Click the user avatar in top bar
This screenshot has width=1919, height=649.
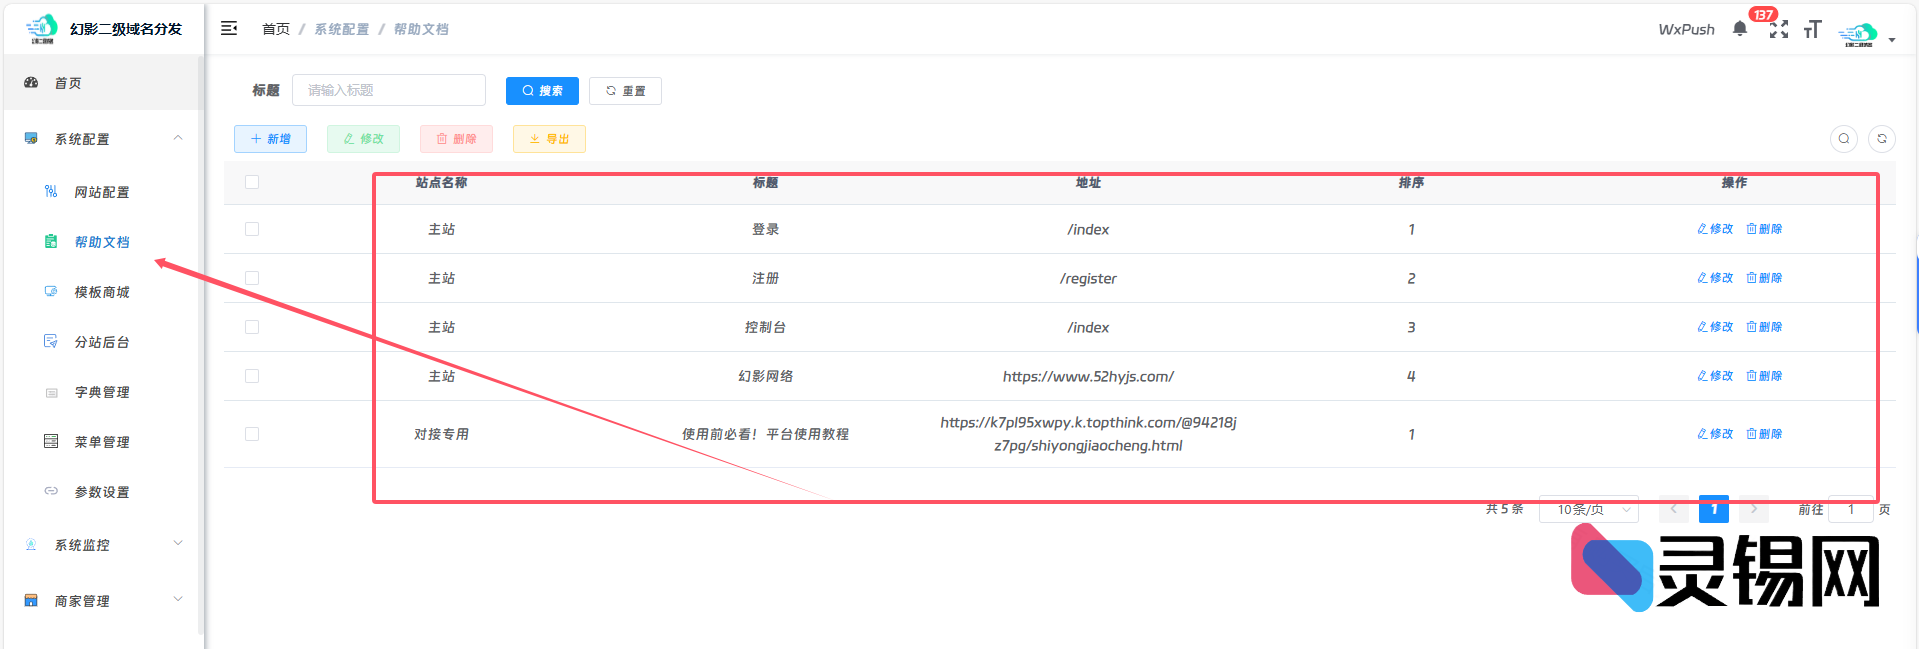tap(1858, 34)
